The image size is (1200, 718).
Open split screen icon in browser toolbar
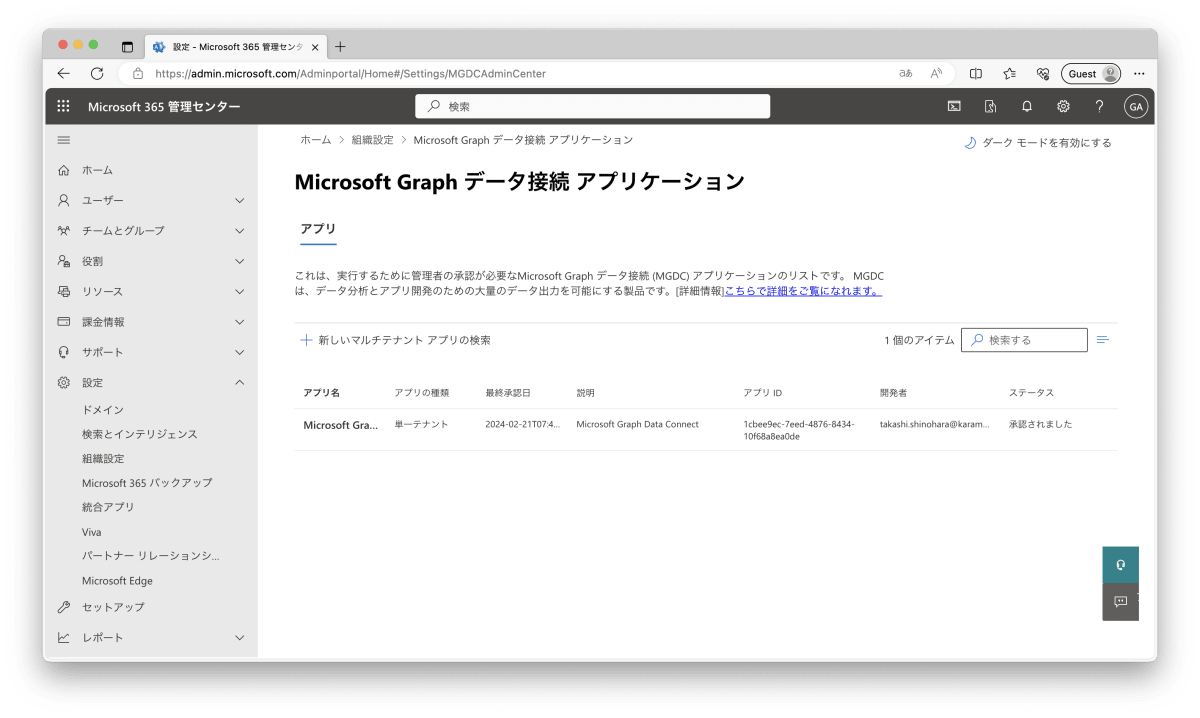[976, 73]
